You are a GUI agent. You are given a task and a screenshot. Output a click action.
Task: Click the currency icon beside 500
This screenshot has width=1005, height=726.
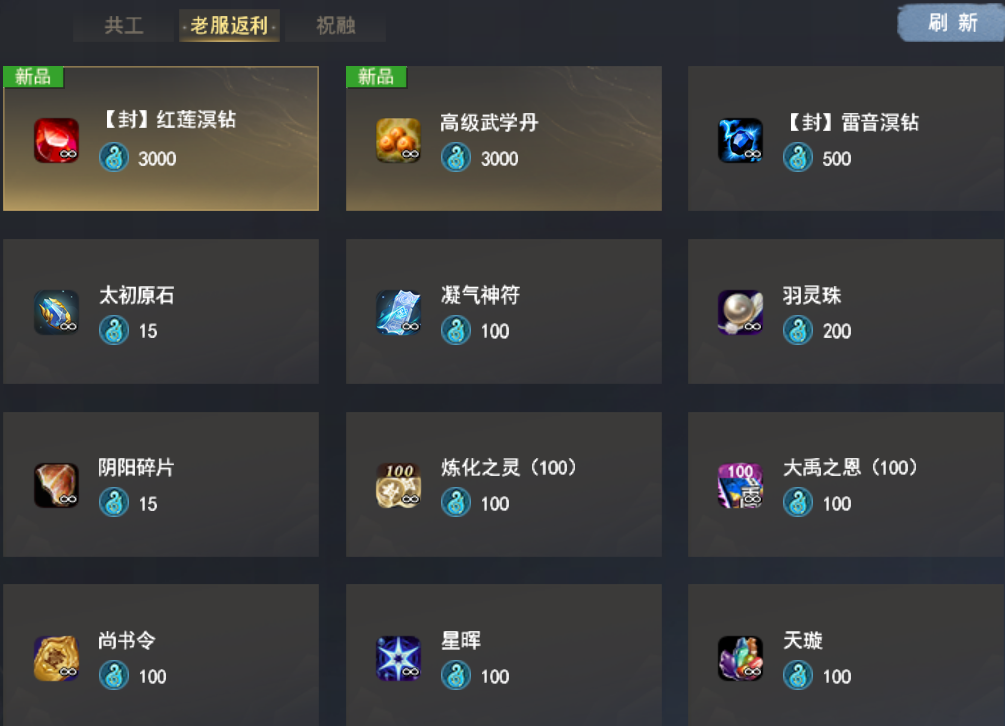pos(798,158)
